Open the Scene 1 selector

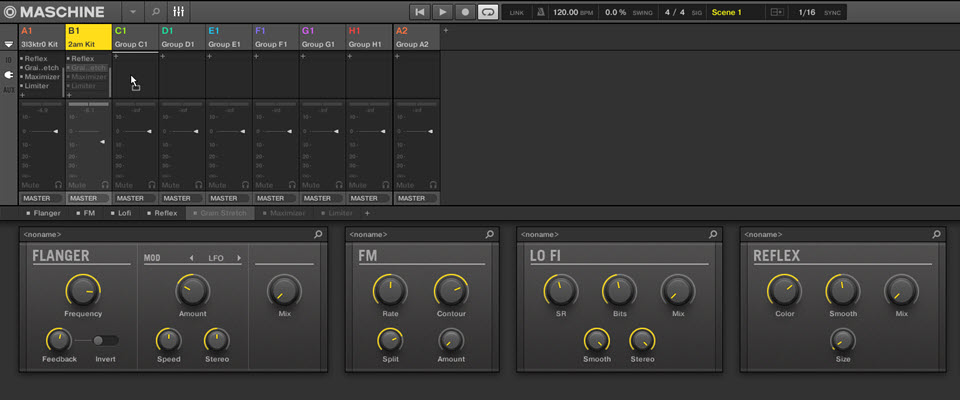737,12
